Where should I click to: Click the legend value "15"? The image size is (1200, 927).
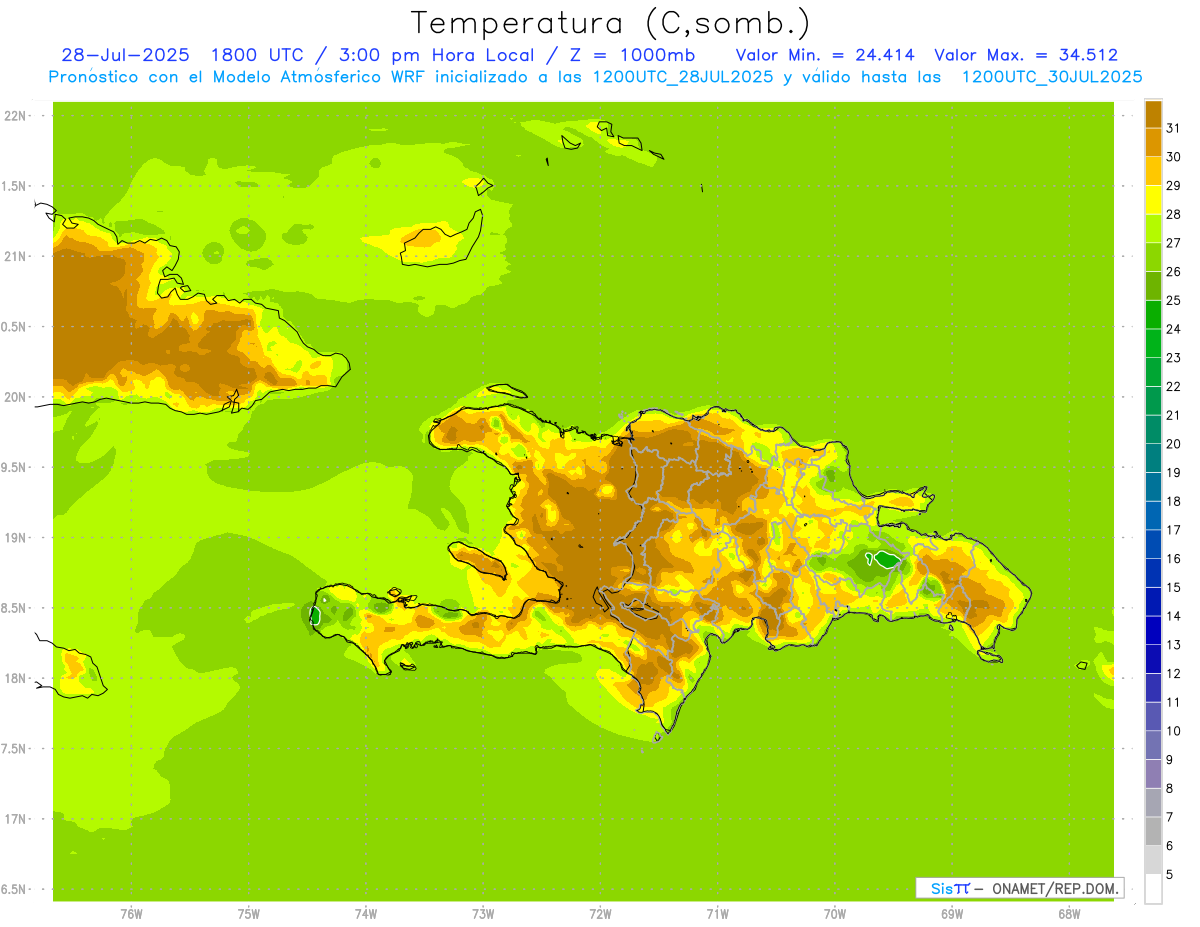[1173, 588]
